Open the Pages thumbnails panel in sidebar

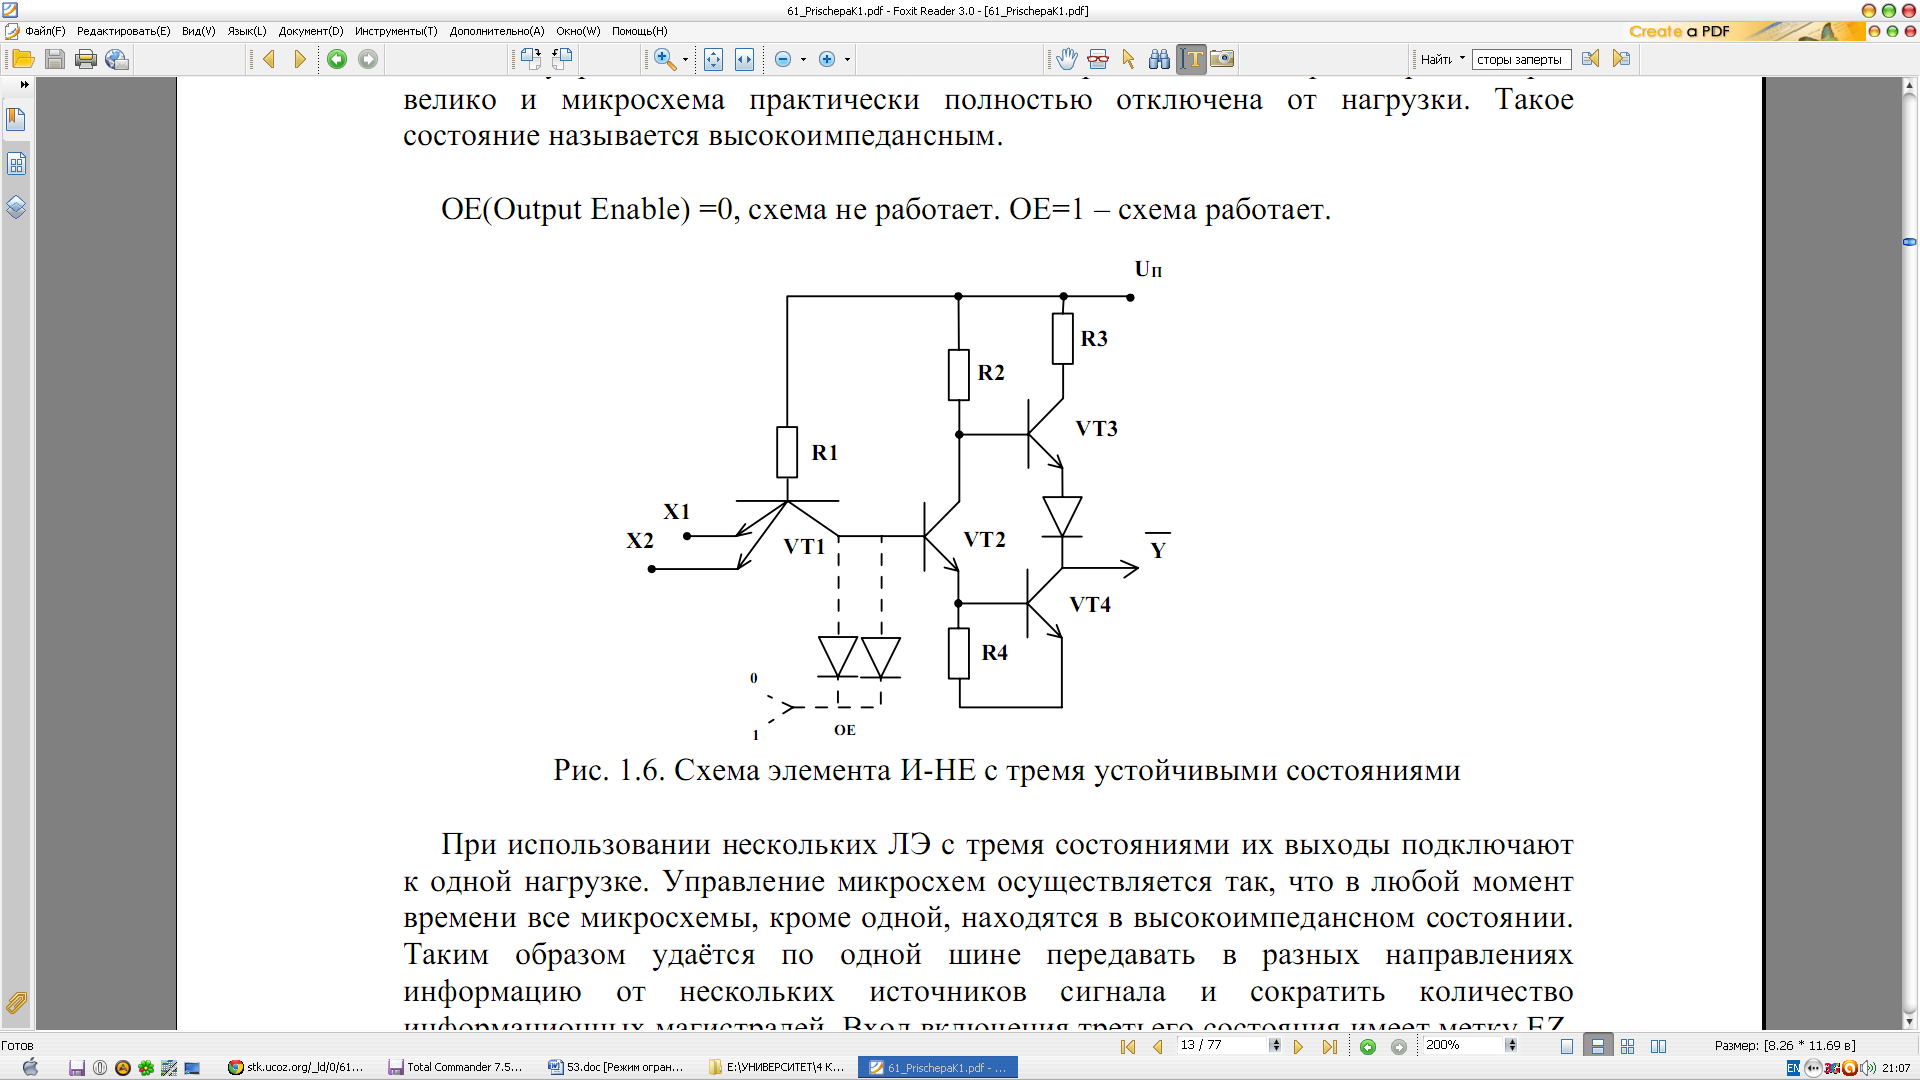tap(16, 163)
